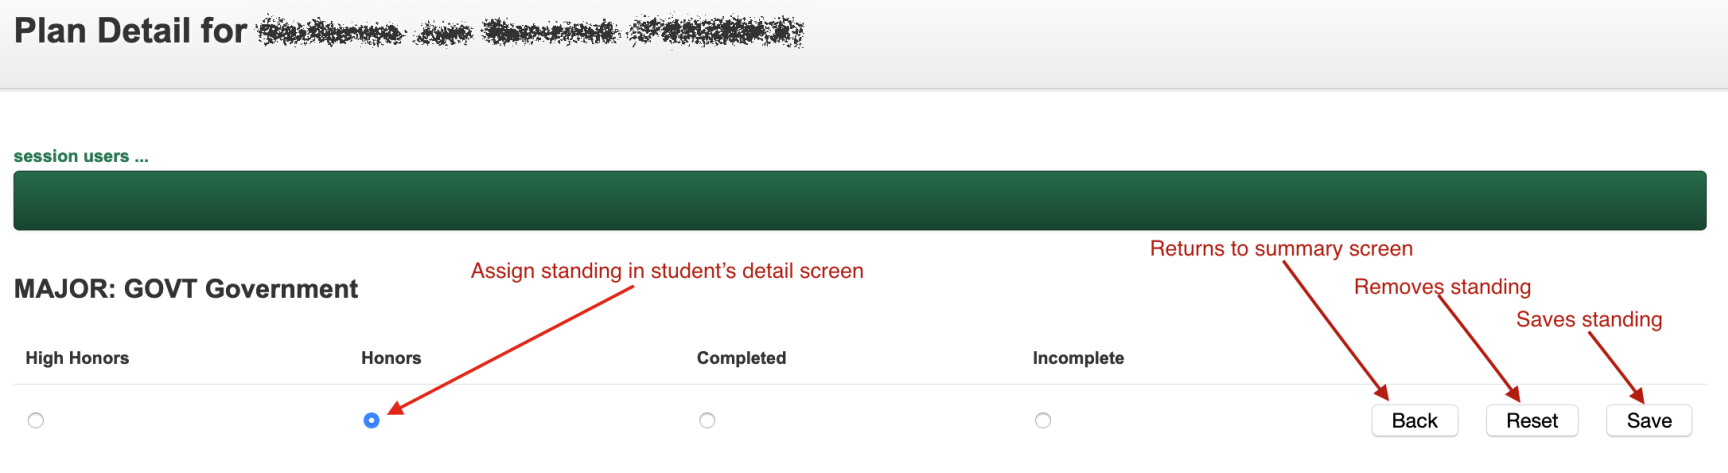The width and height of the screenshot is (1728, 473).
Task: Click the Saves standing annotation
Action: tap(1589, 320)
